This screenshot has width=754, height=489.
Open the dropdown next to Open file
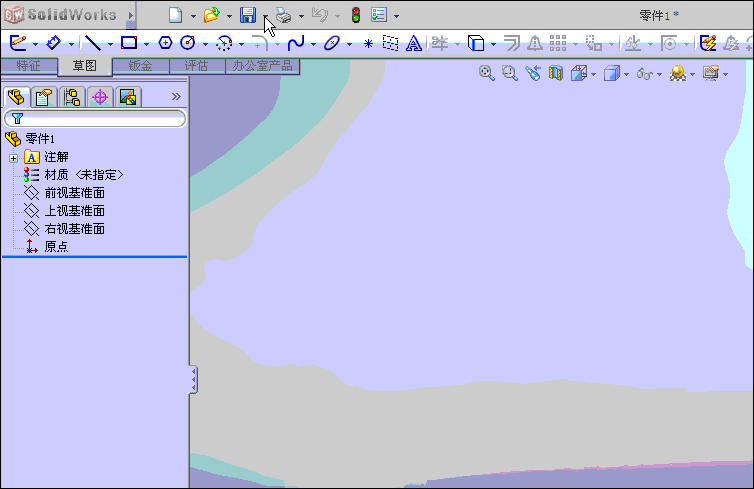229,16
